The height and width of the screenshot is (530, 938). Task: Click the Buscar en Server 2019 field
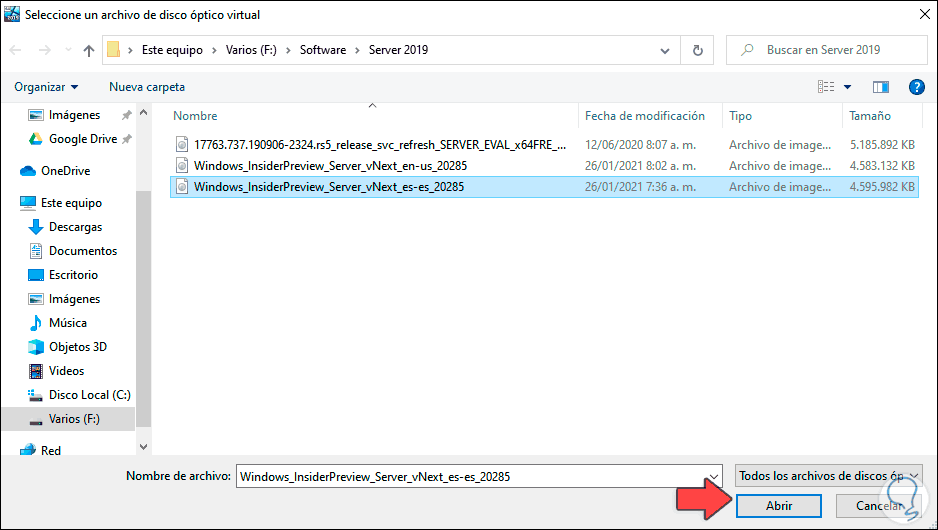point(827,50)
